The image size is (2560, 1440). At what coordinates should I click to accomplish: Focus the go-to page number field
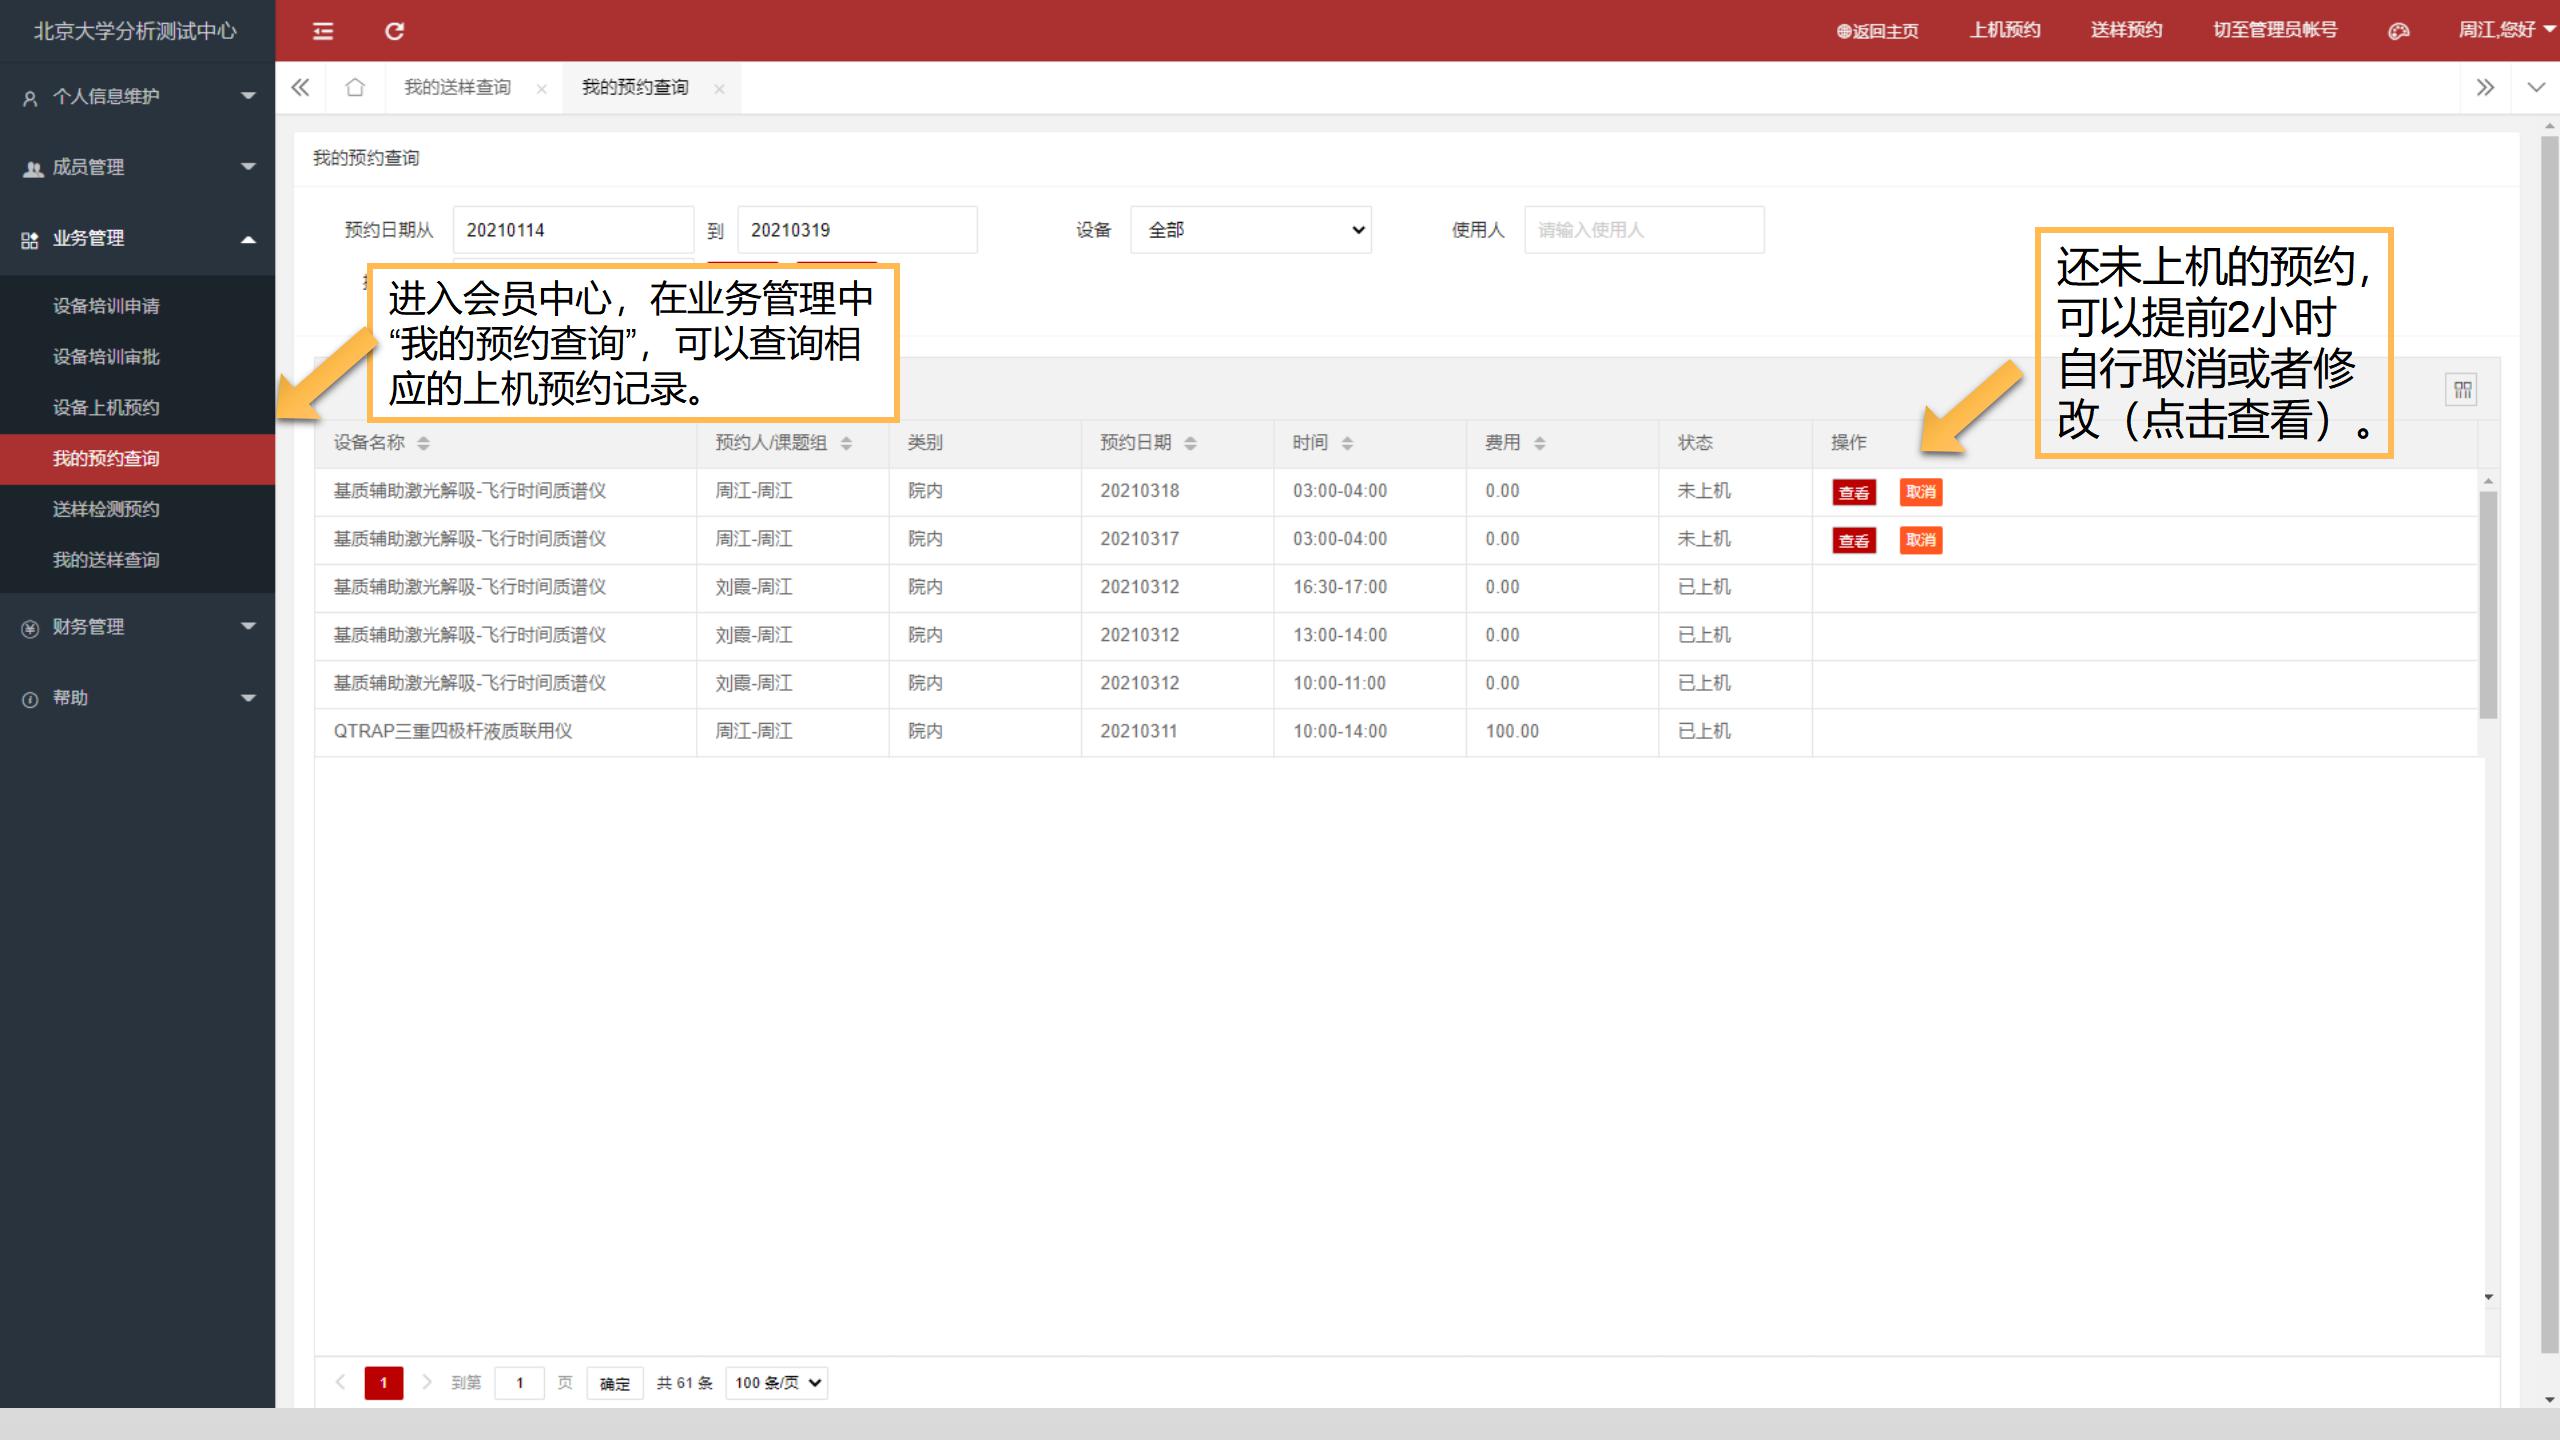[519, 1383]
